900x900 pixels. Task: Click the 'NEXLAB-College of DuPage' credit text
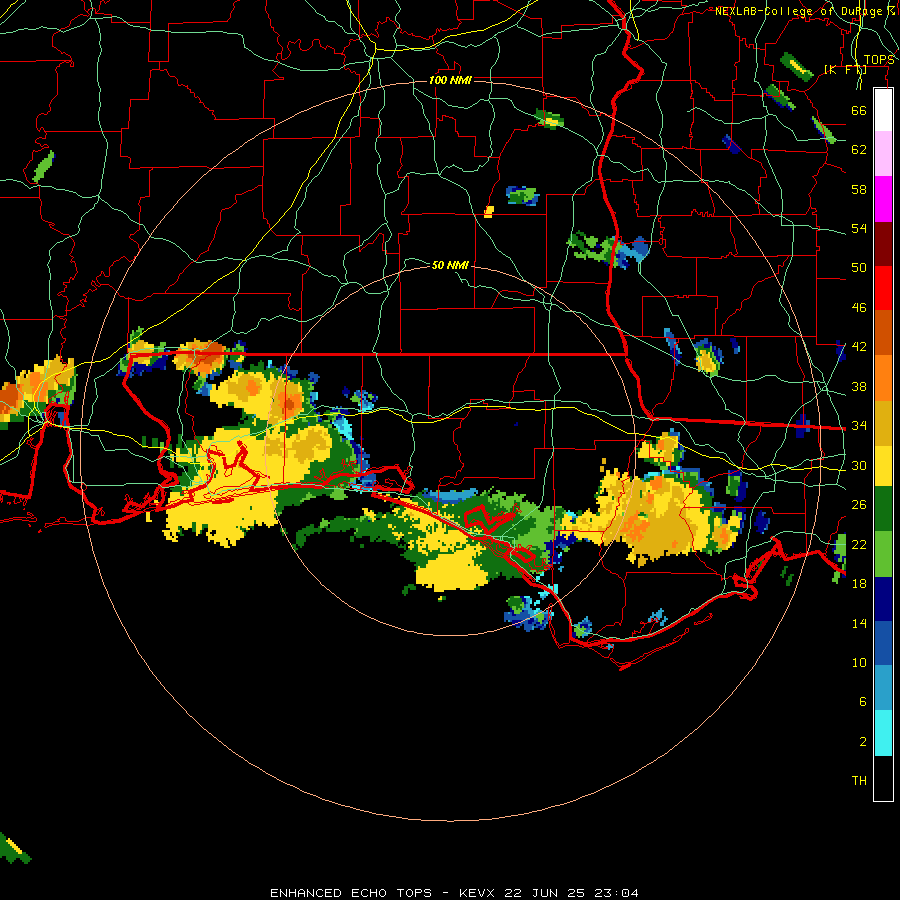coord(798,11)
